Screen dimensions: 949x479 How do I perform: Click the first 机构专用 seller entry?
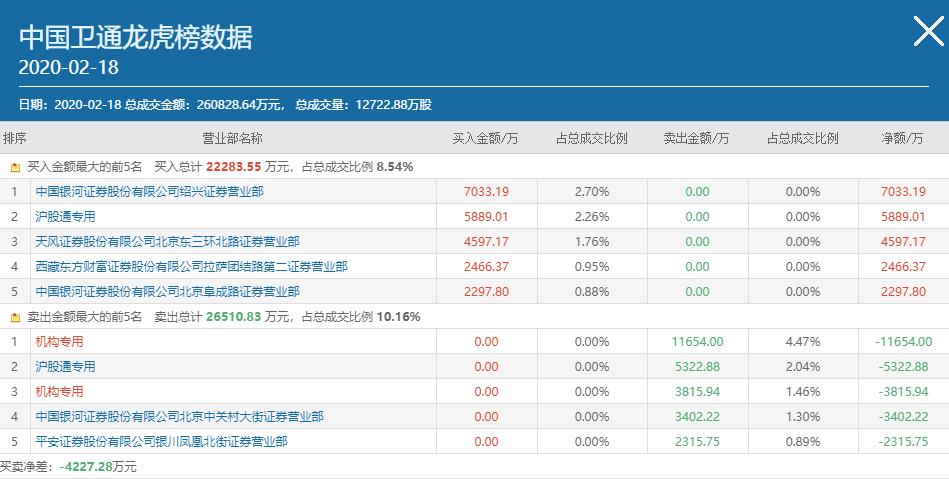(x=59, y=341)
